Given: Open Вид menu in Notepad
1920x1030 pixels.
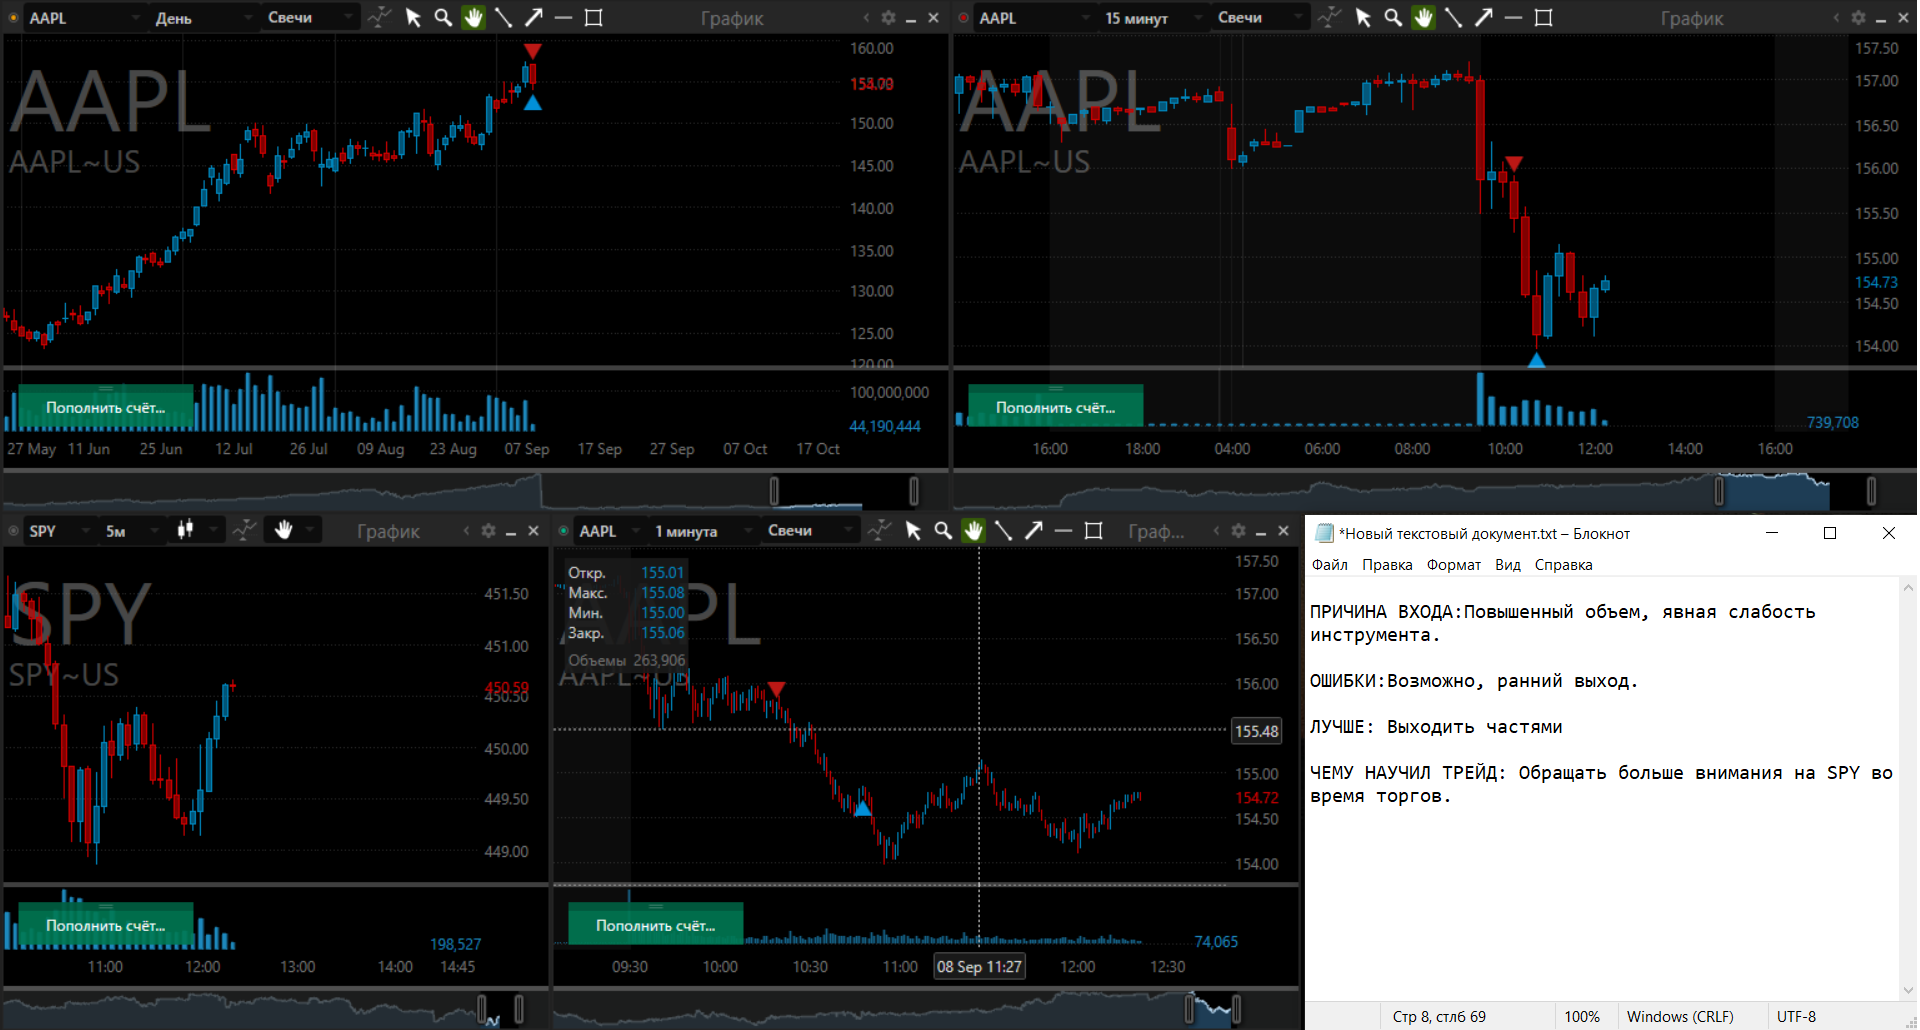Looking at the screenshot, I should [1508, 565].
